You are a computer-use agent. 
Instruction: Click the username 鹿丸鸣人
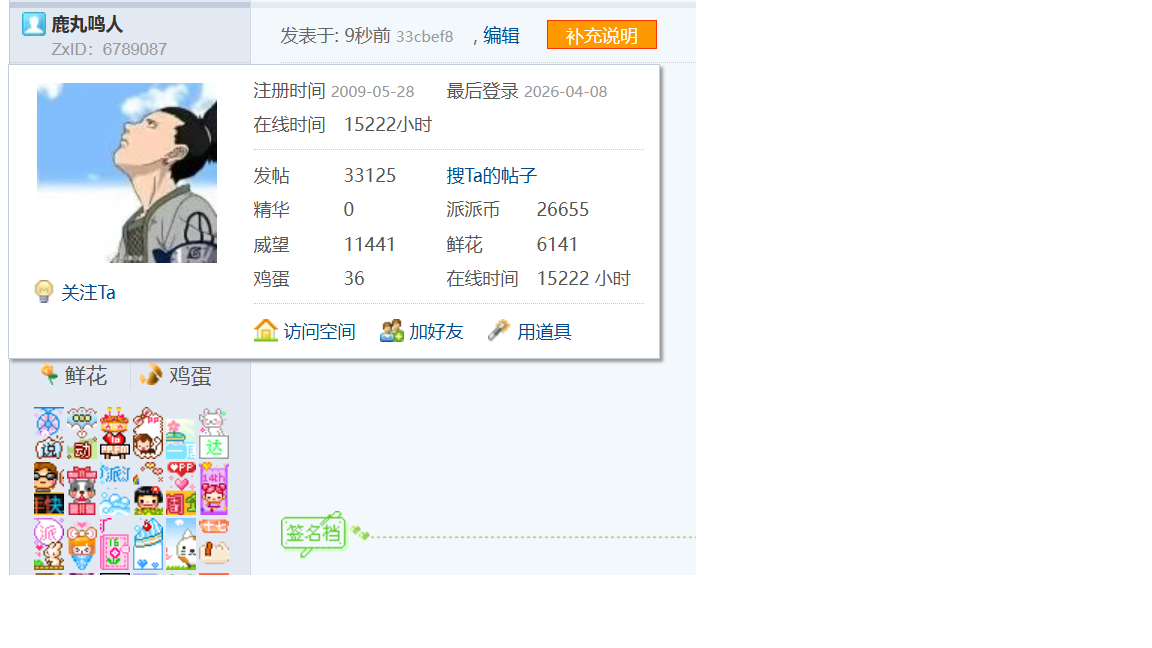(87, 24)
